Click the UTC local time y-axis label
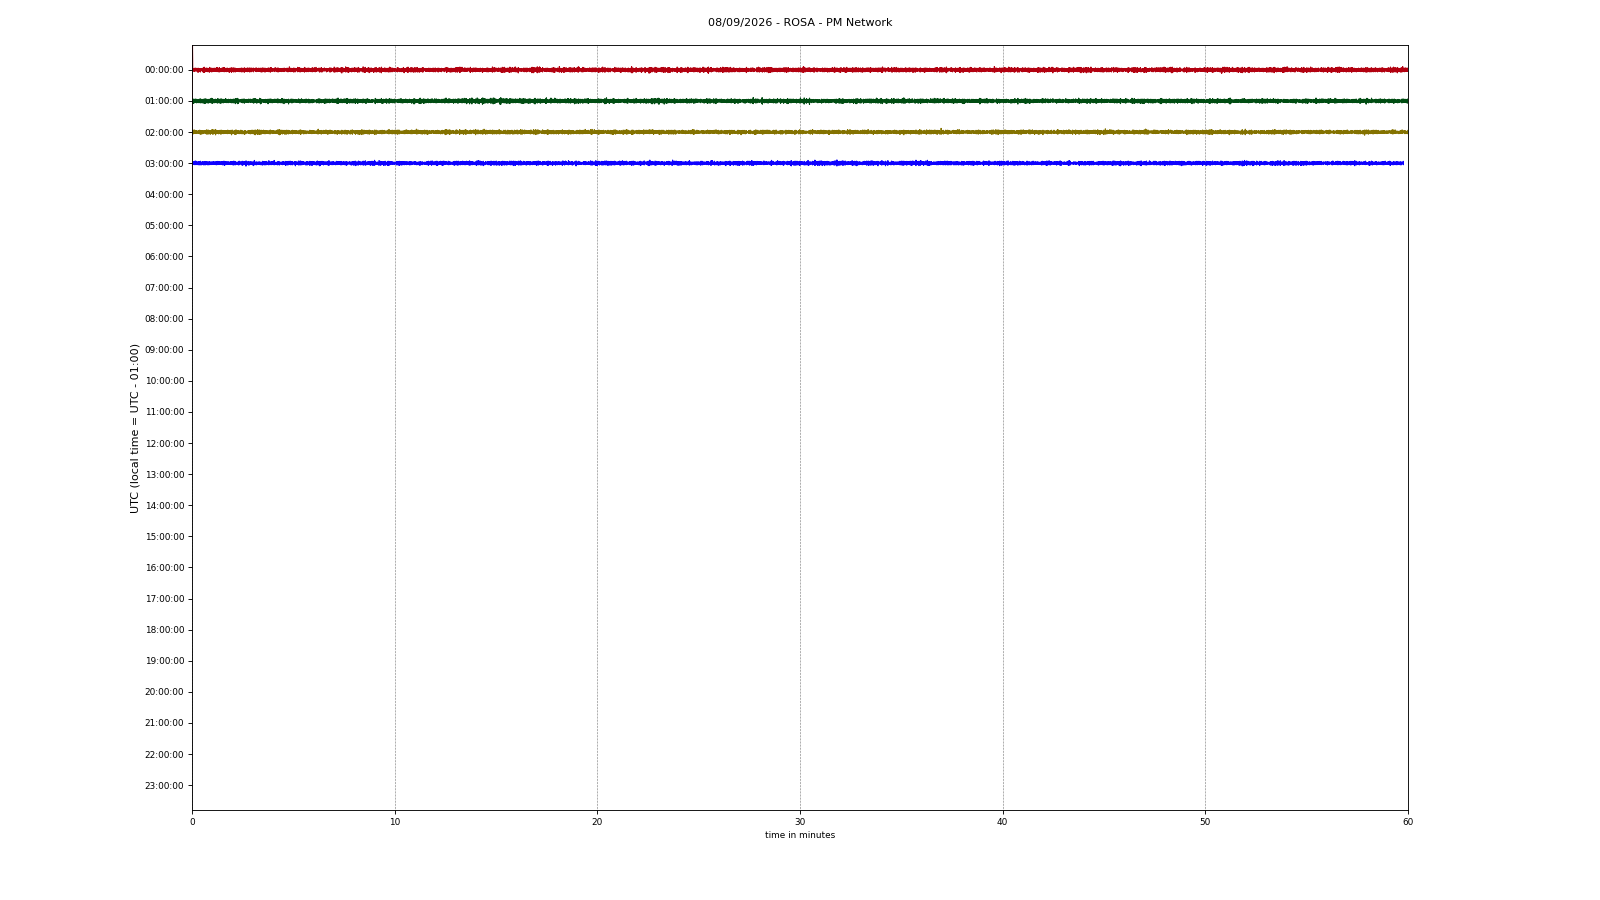The width and height of the screenshot is (1600, 900). pyautogui.click(x=134, y=428)
